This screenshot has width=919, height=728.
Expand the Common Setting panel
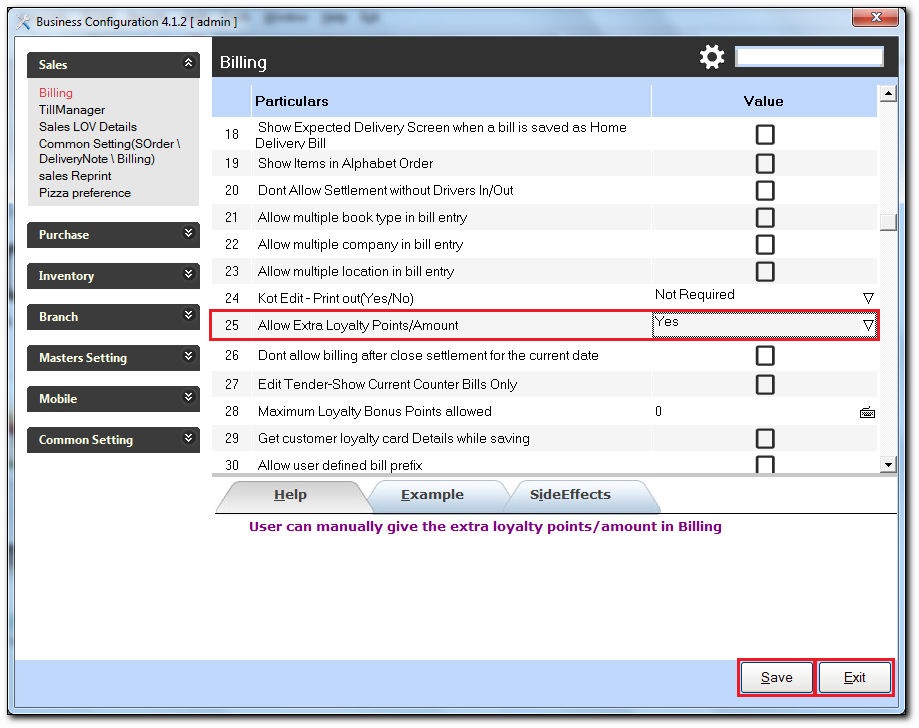(x=188, y=438)
